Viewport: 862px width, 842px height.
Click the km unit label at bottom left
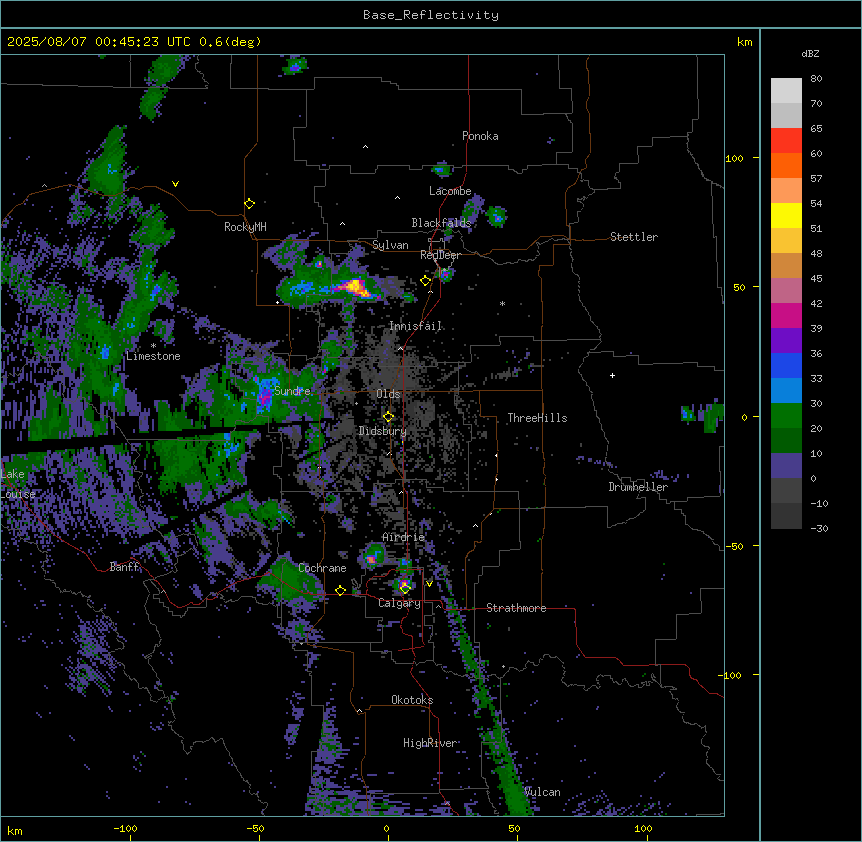pos(15,830)
